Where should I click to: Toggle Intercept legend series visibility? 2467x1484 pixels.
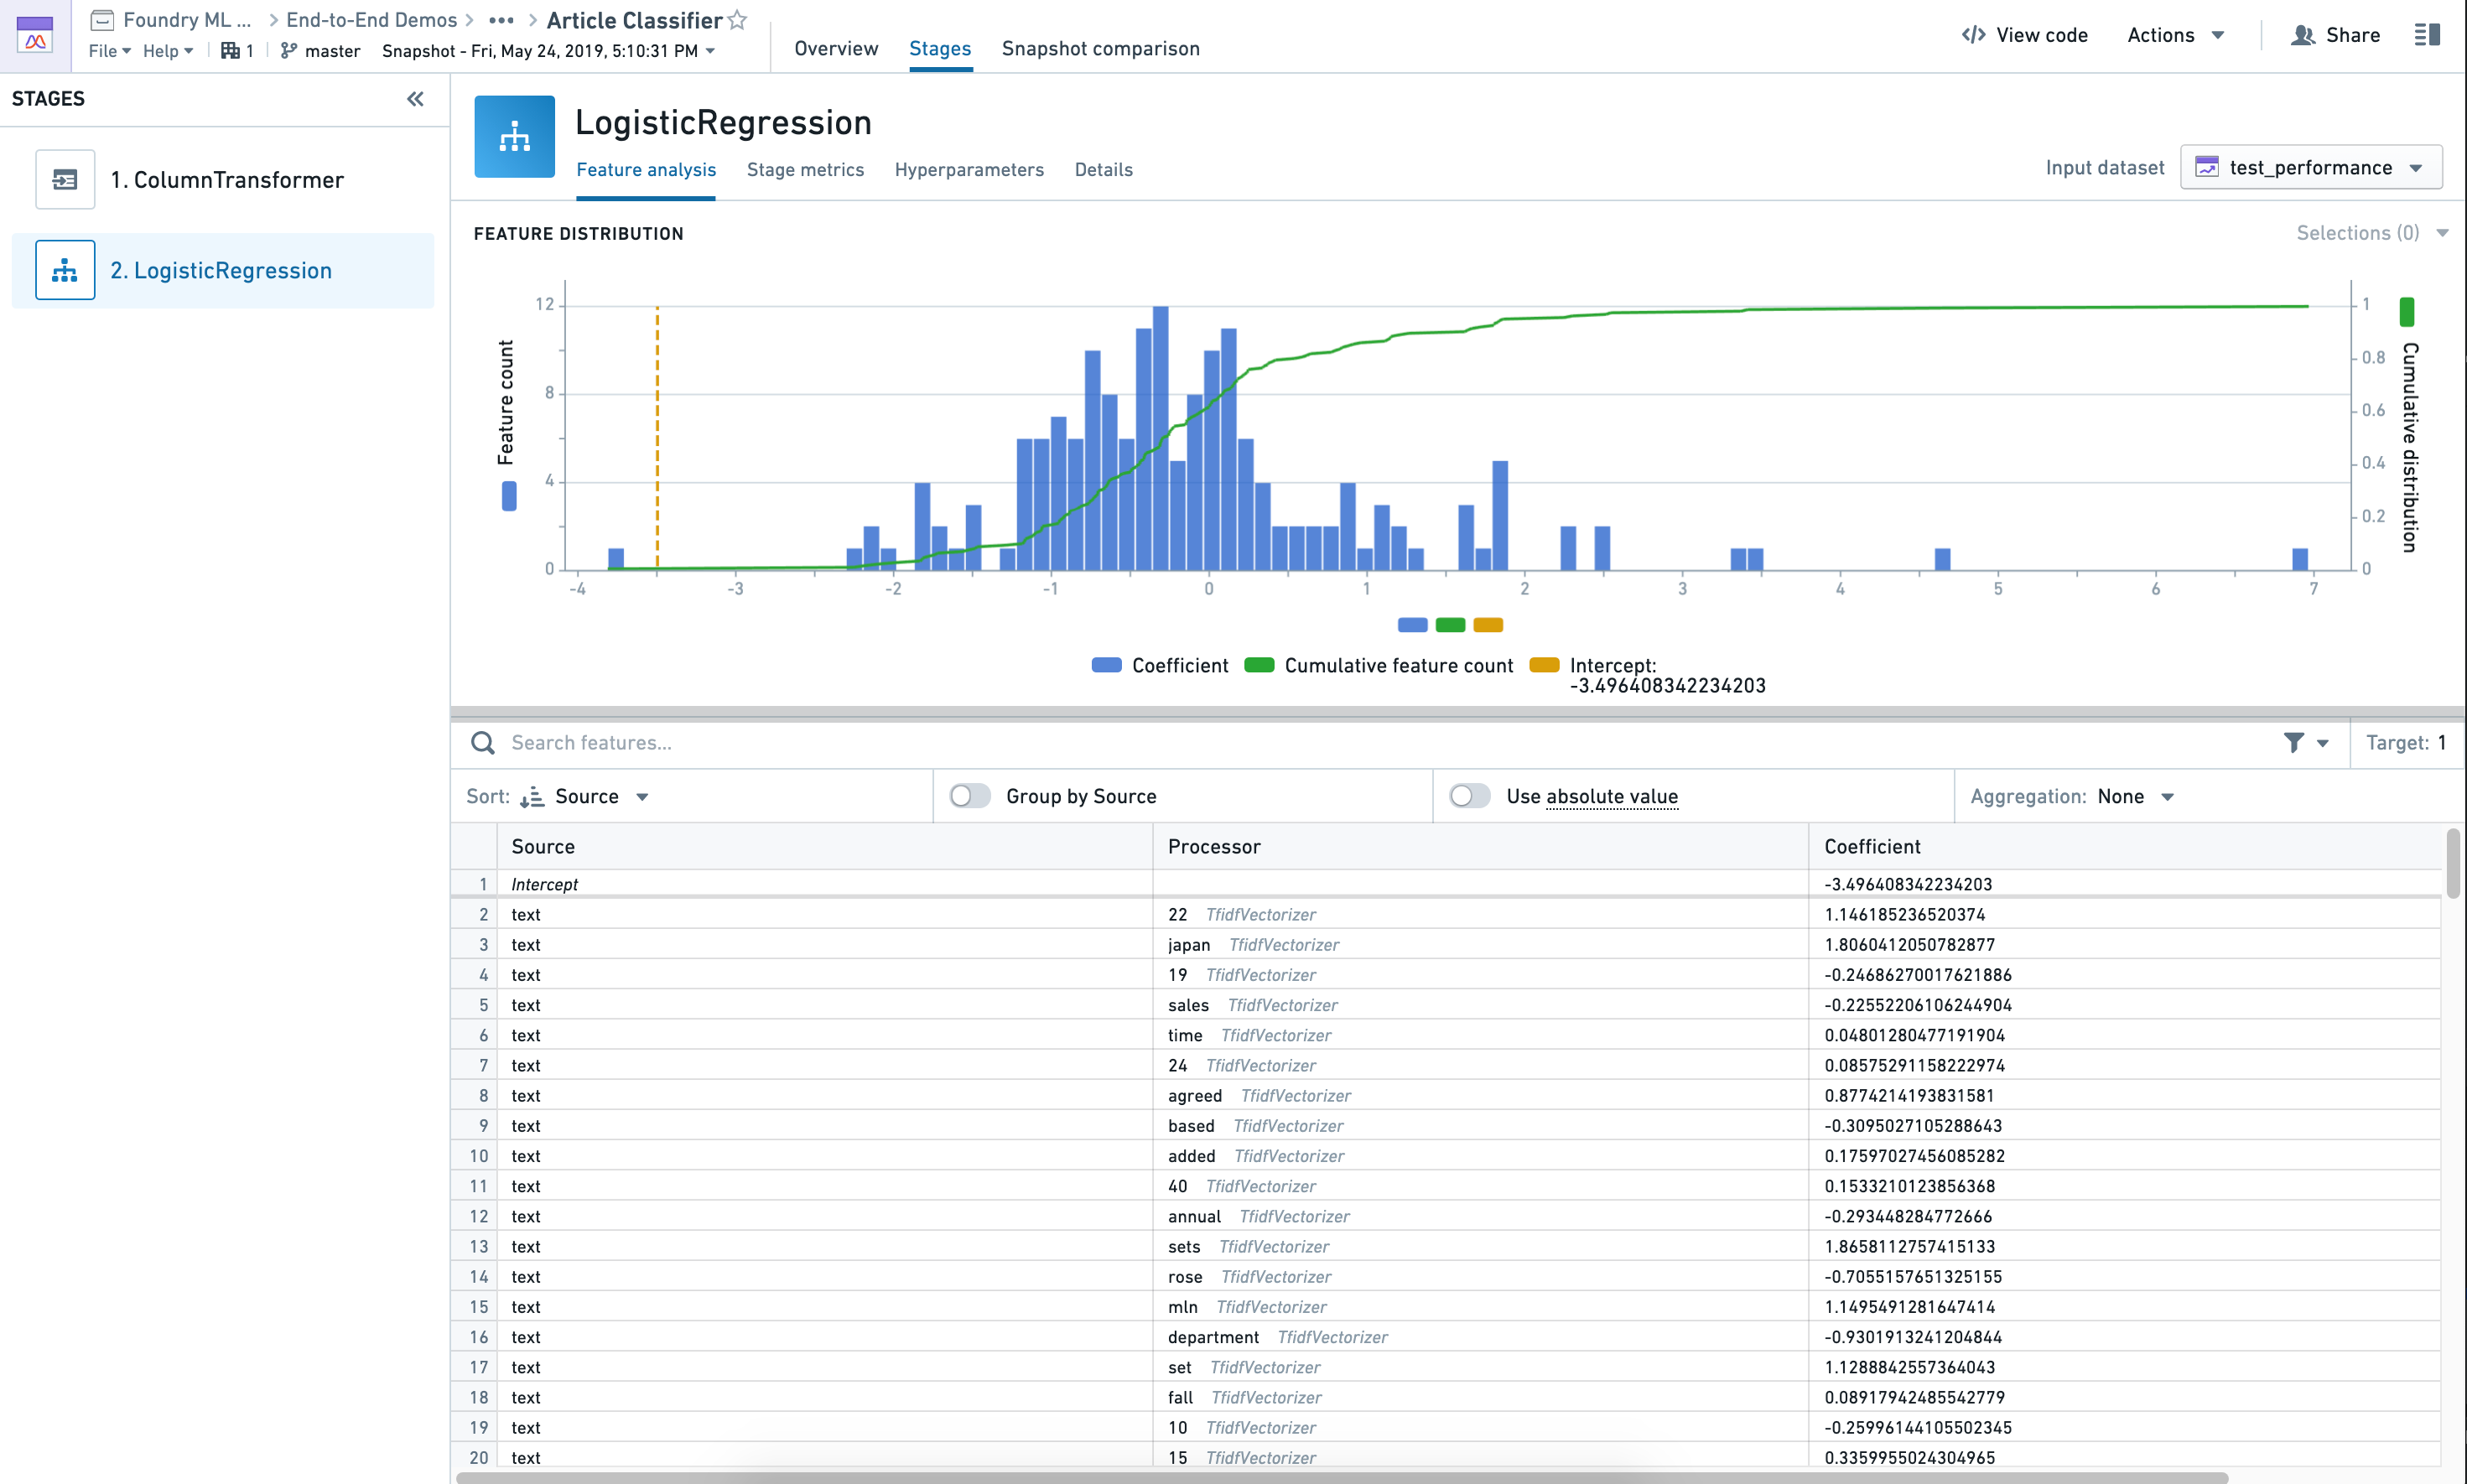(x=1647, y=676)
